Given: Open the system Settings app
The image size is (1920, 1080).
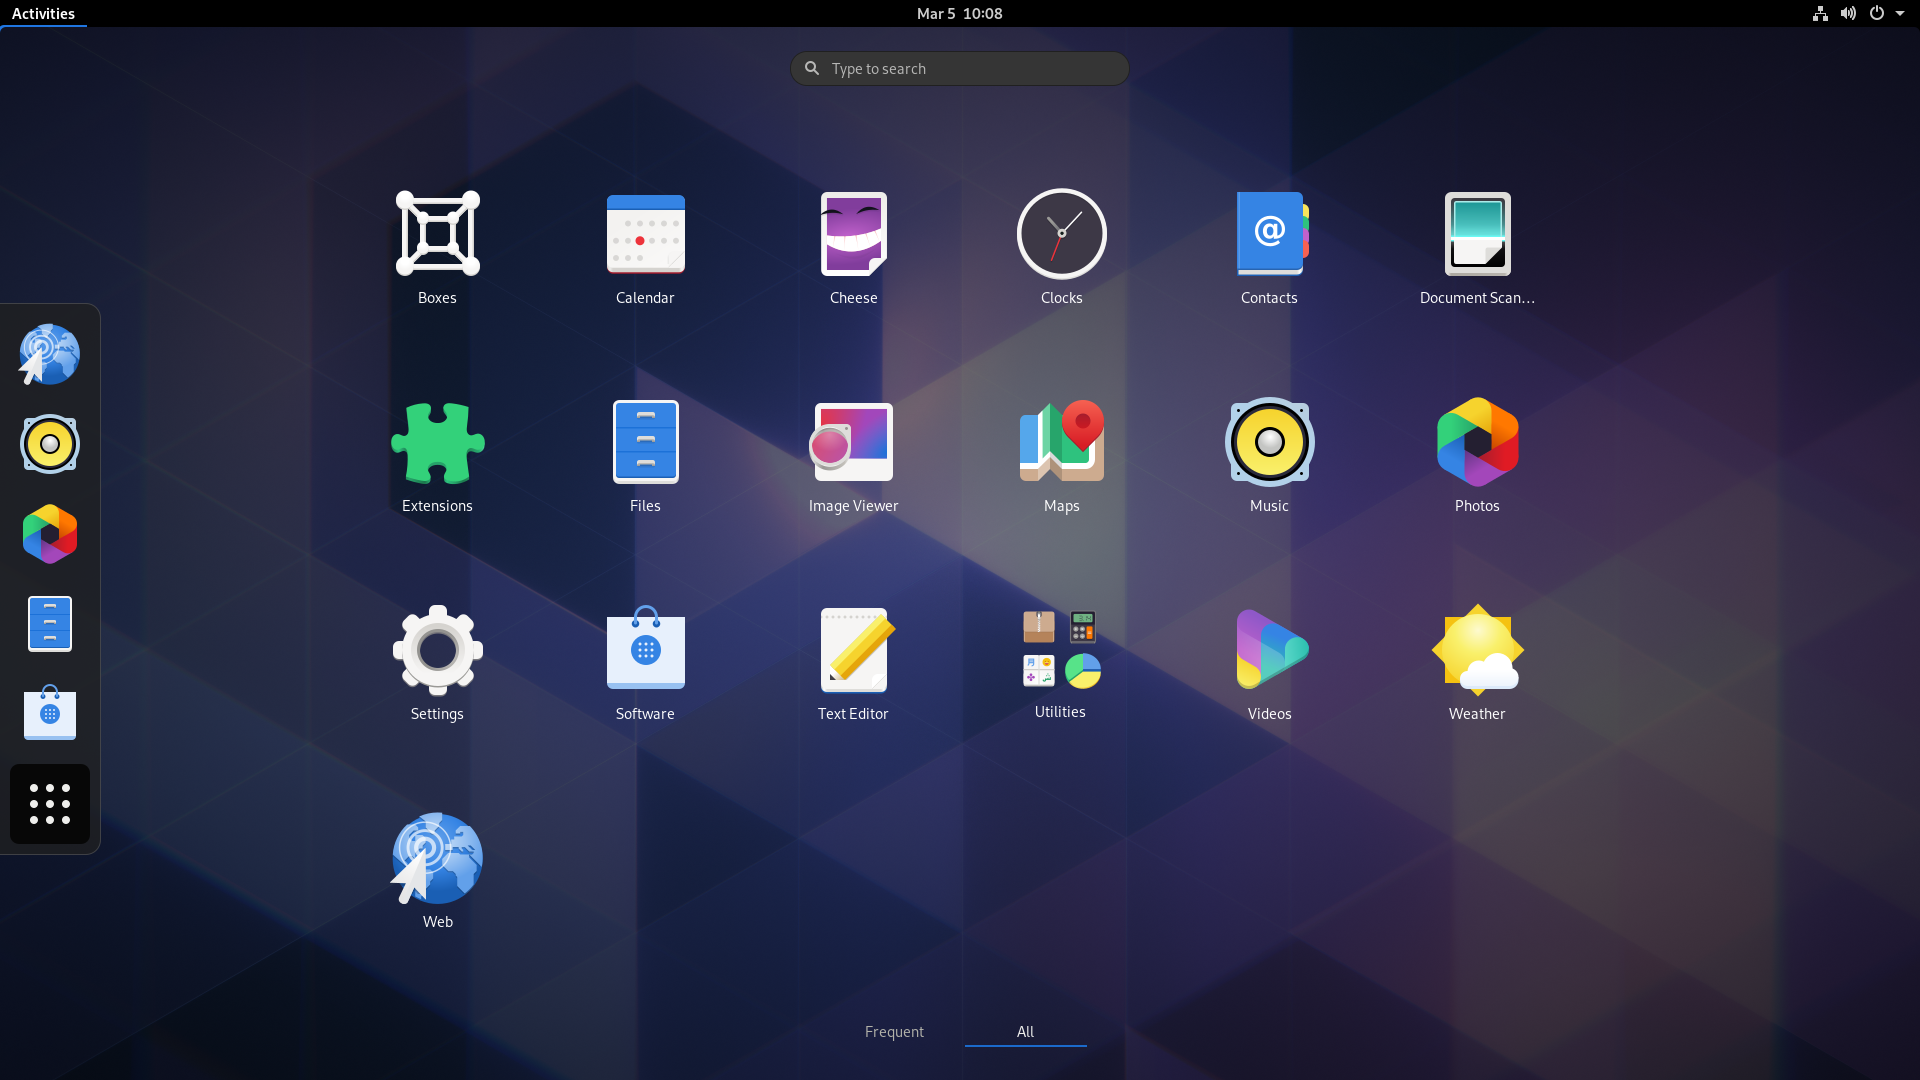Looking at the screenshot, I should click(x=438, y=649).
